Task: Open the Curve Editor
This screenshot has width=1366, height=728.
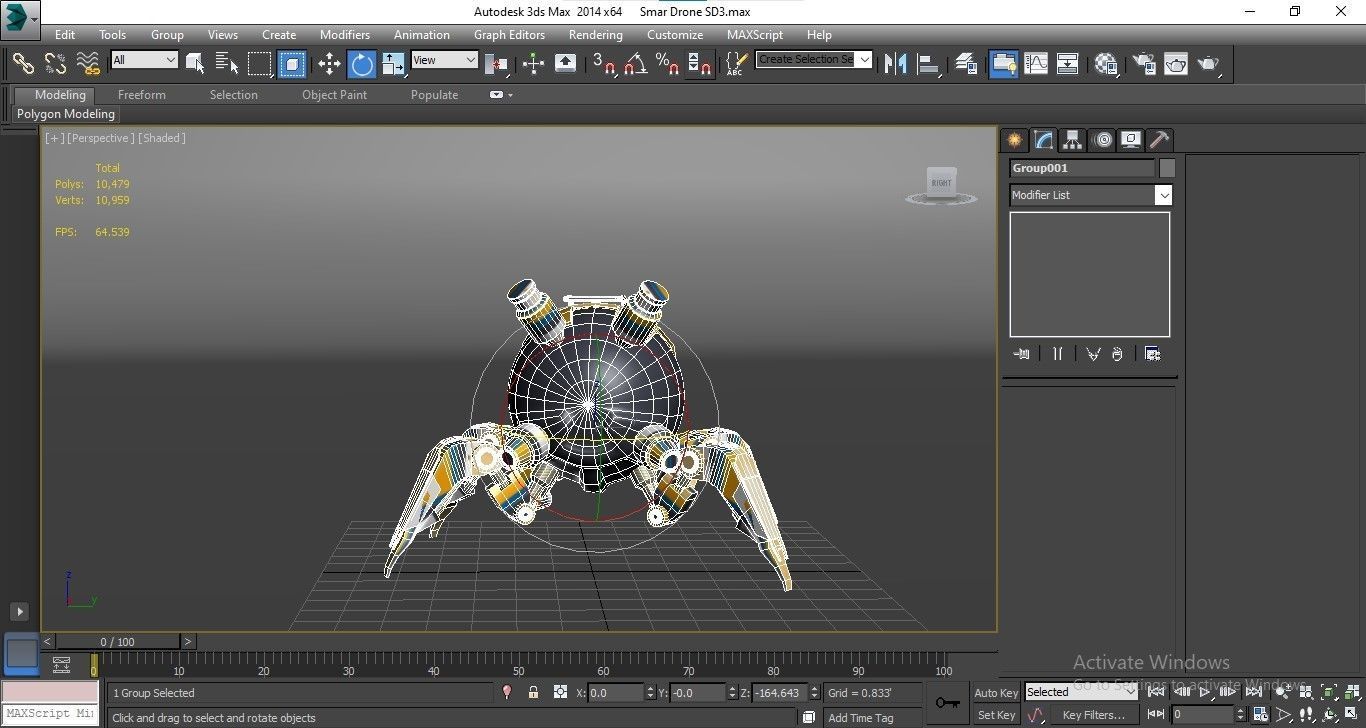Action: pos(1036,64)
